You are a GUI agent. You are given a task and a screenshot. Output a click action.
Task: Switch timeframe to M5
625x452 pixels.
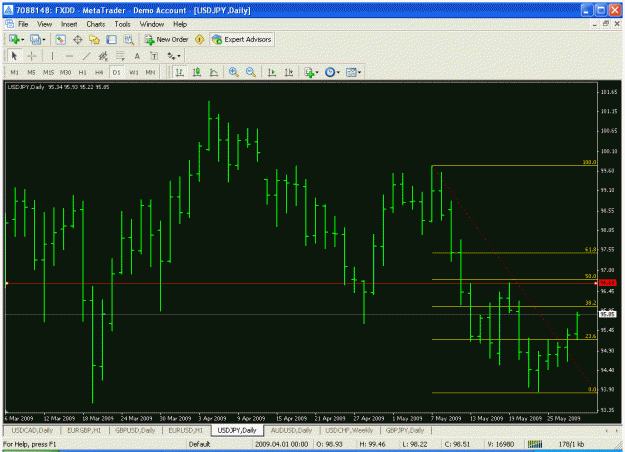(31, 72)
